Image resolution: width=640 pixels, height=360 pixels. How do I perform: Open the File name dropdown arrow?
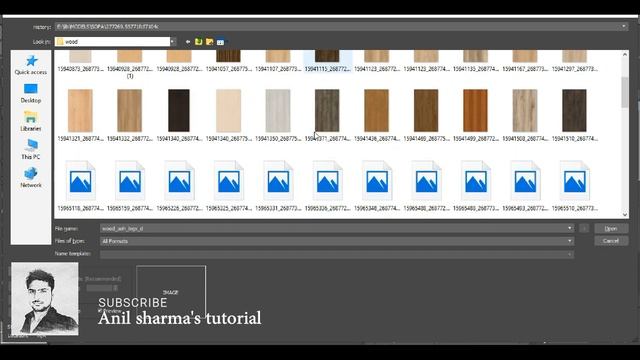[569, 229]
